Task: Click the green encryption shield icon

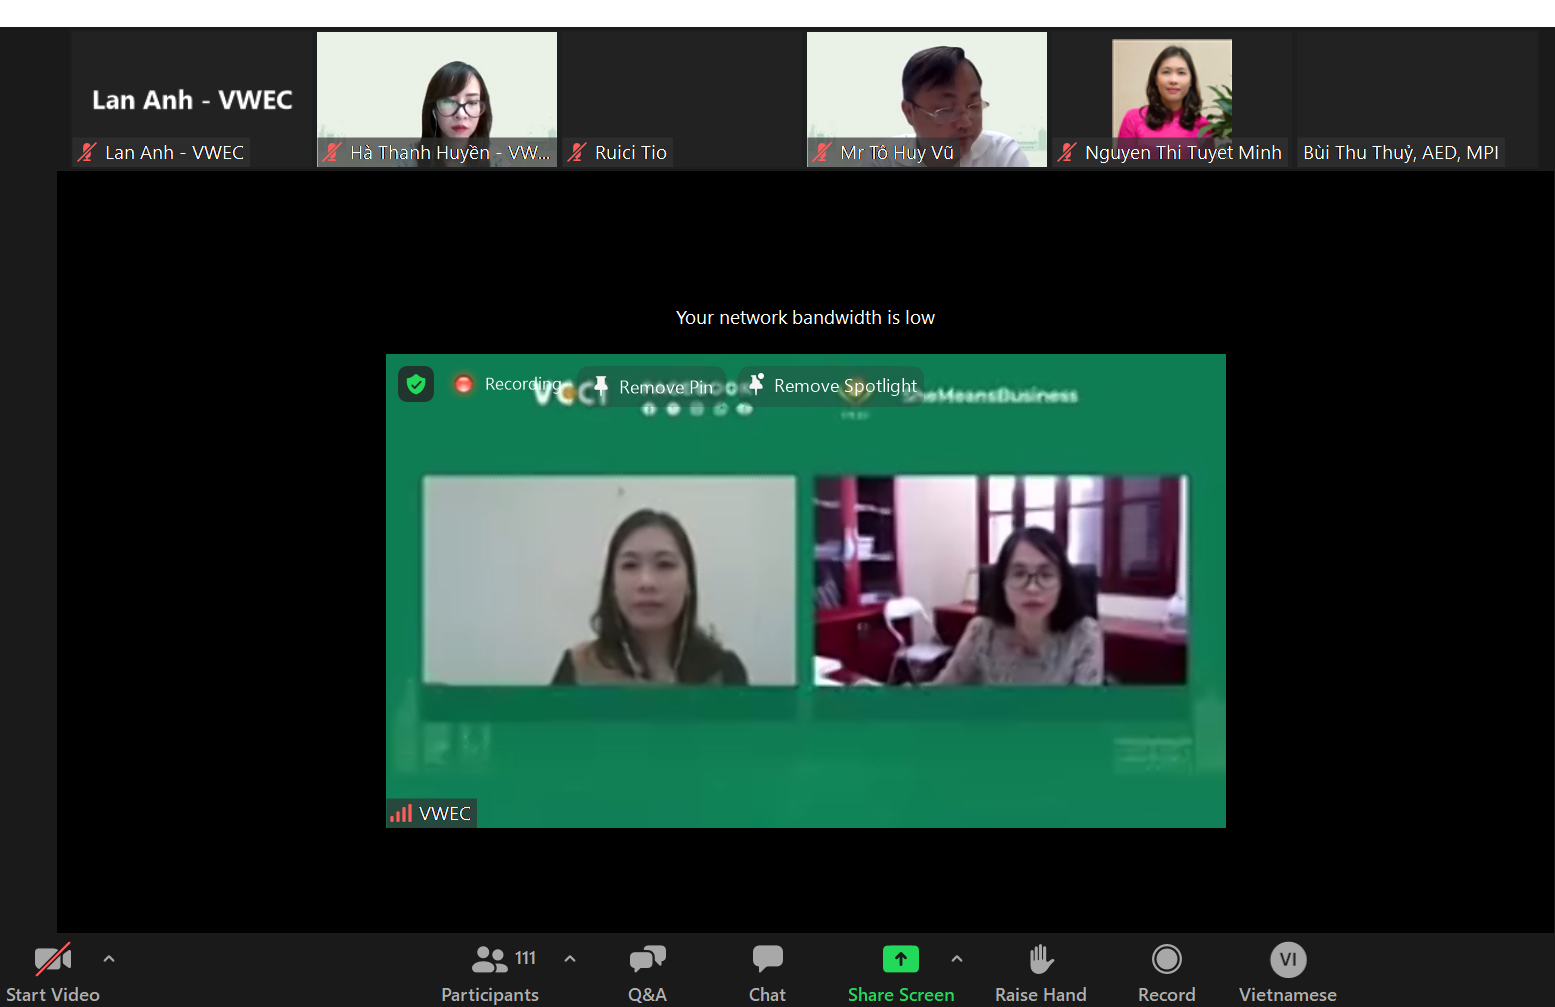Action: 416,384
